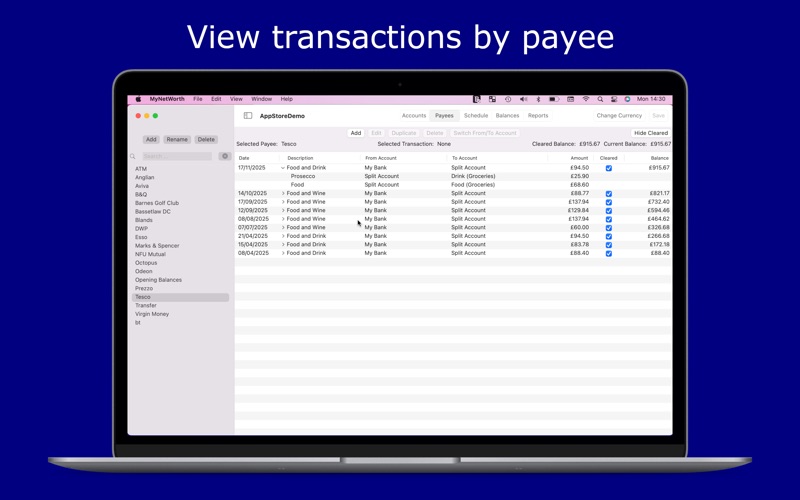Uncheck Cleared for 17/11/2025 transaction
This screenshot has width=800, height=500.
click(x=609, y=168)
